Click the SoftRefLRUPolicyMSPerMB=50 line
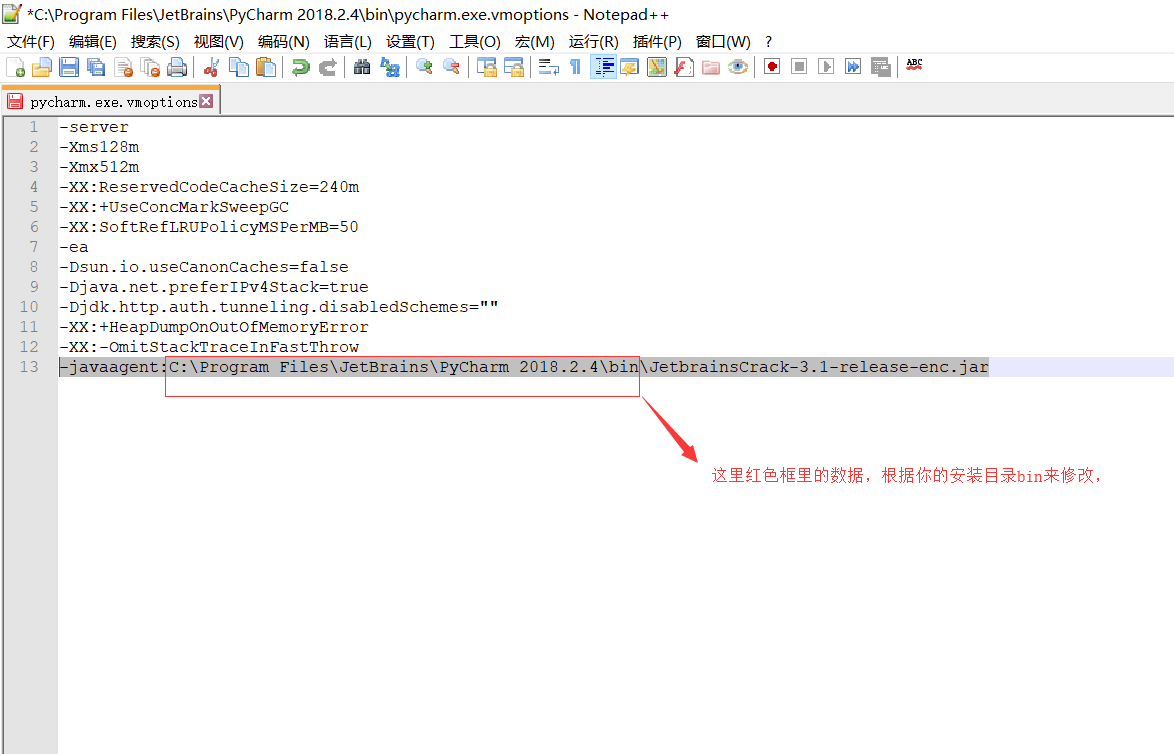Screen dimensions: 1174x754 pyautogui.click(x=209, y=227)
